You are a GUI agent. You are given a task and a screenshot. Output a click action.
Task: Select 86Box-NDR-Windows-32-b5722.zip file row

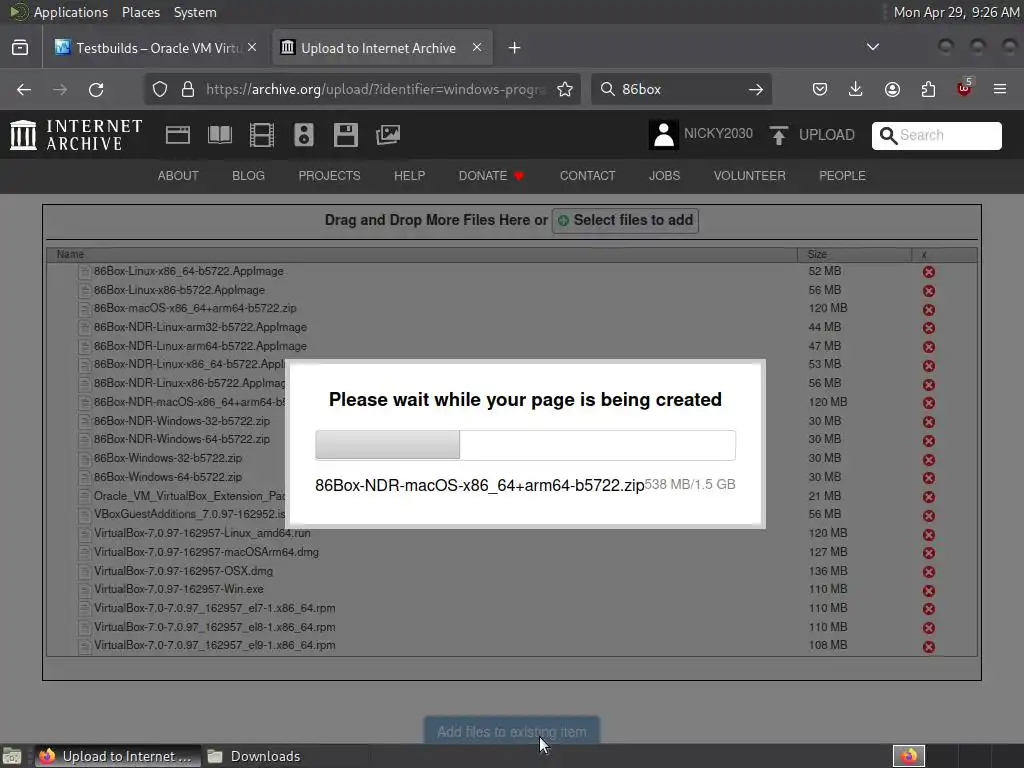tap(511, 421)
